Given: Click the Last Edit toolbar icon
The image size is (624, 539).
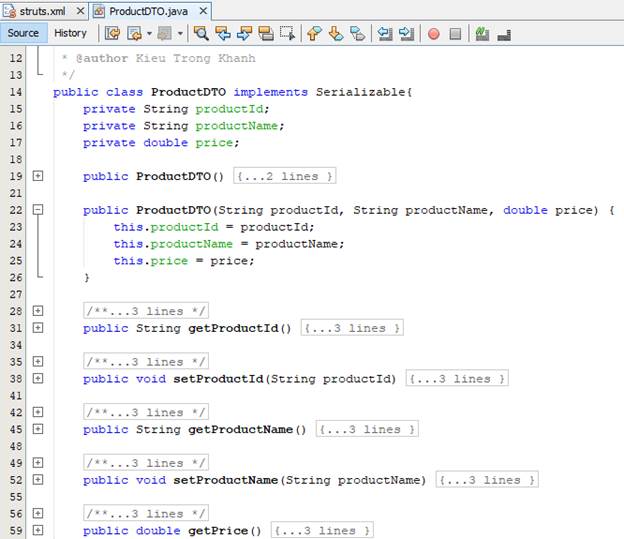Looking at the screenshot, I should (x=113, y=33).
